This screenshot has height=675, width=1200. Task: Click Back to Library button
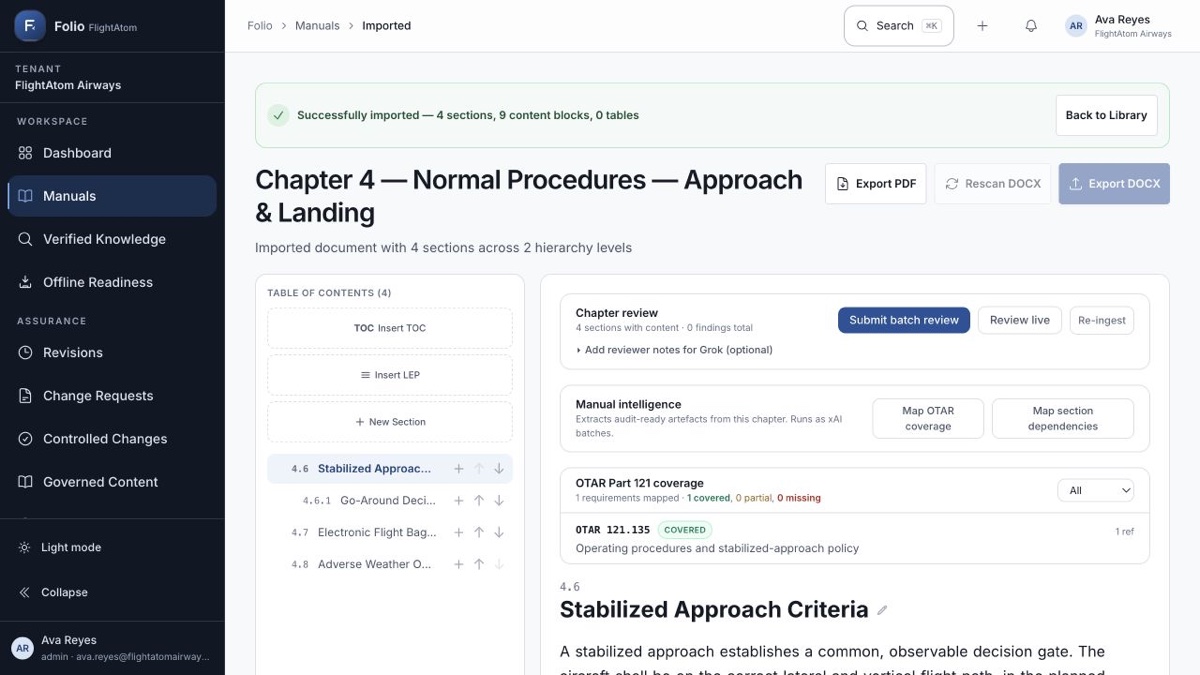click(x=1106, y=115)
